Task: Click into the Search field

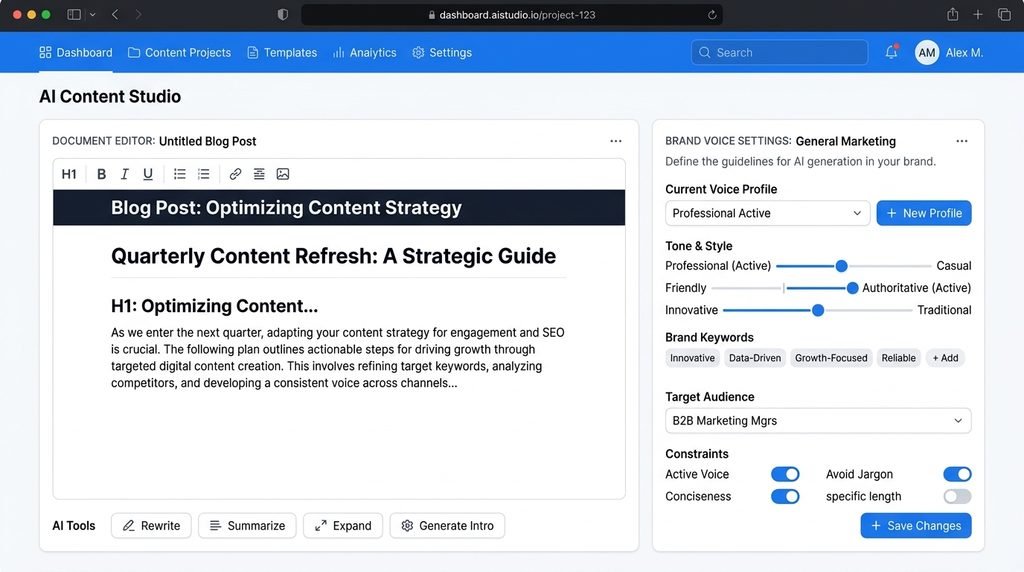Action: coord(780,52)
